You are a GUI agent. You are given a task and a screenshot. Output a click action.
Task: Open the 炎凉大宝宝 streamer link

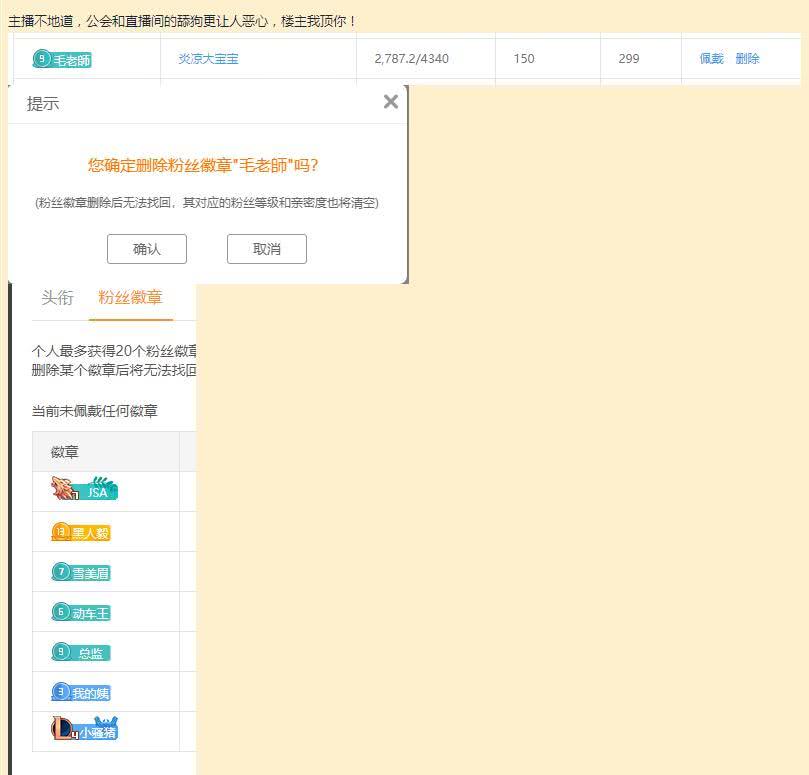207,59
